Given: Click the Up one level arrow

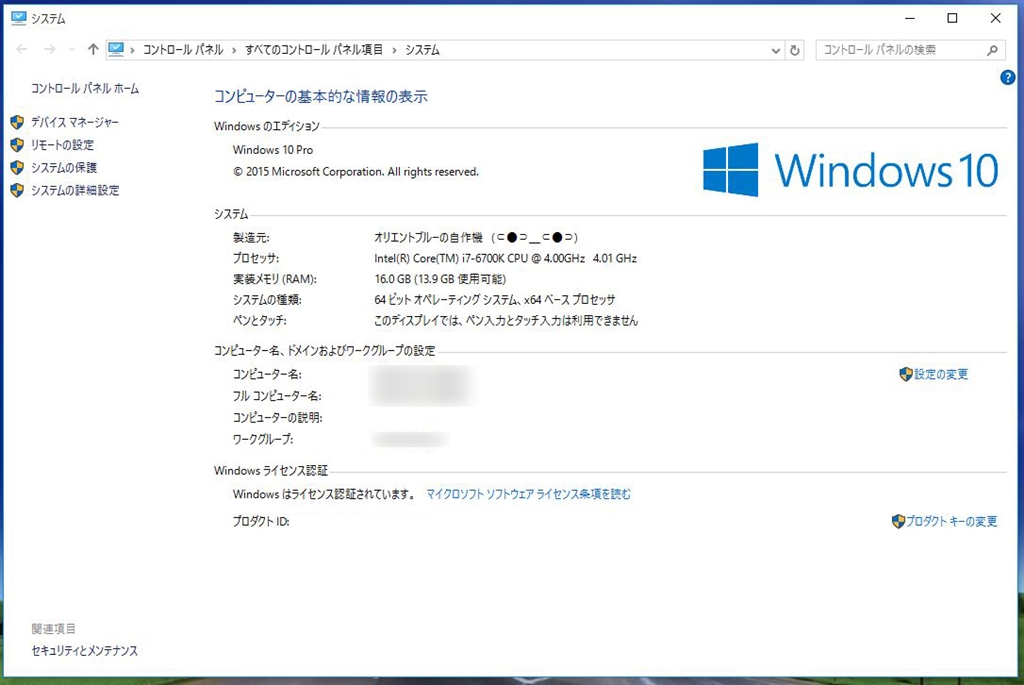Looking at the screenshot, I should pyautogui.click(x=93, y=50).
